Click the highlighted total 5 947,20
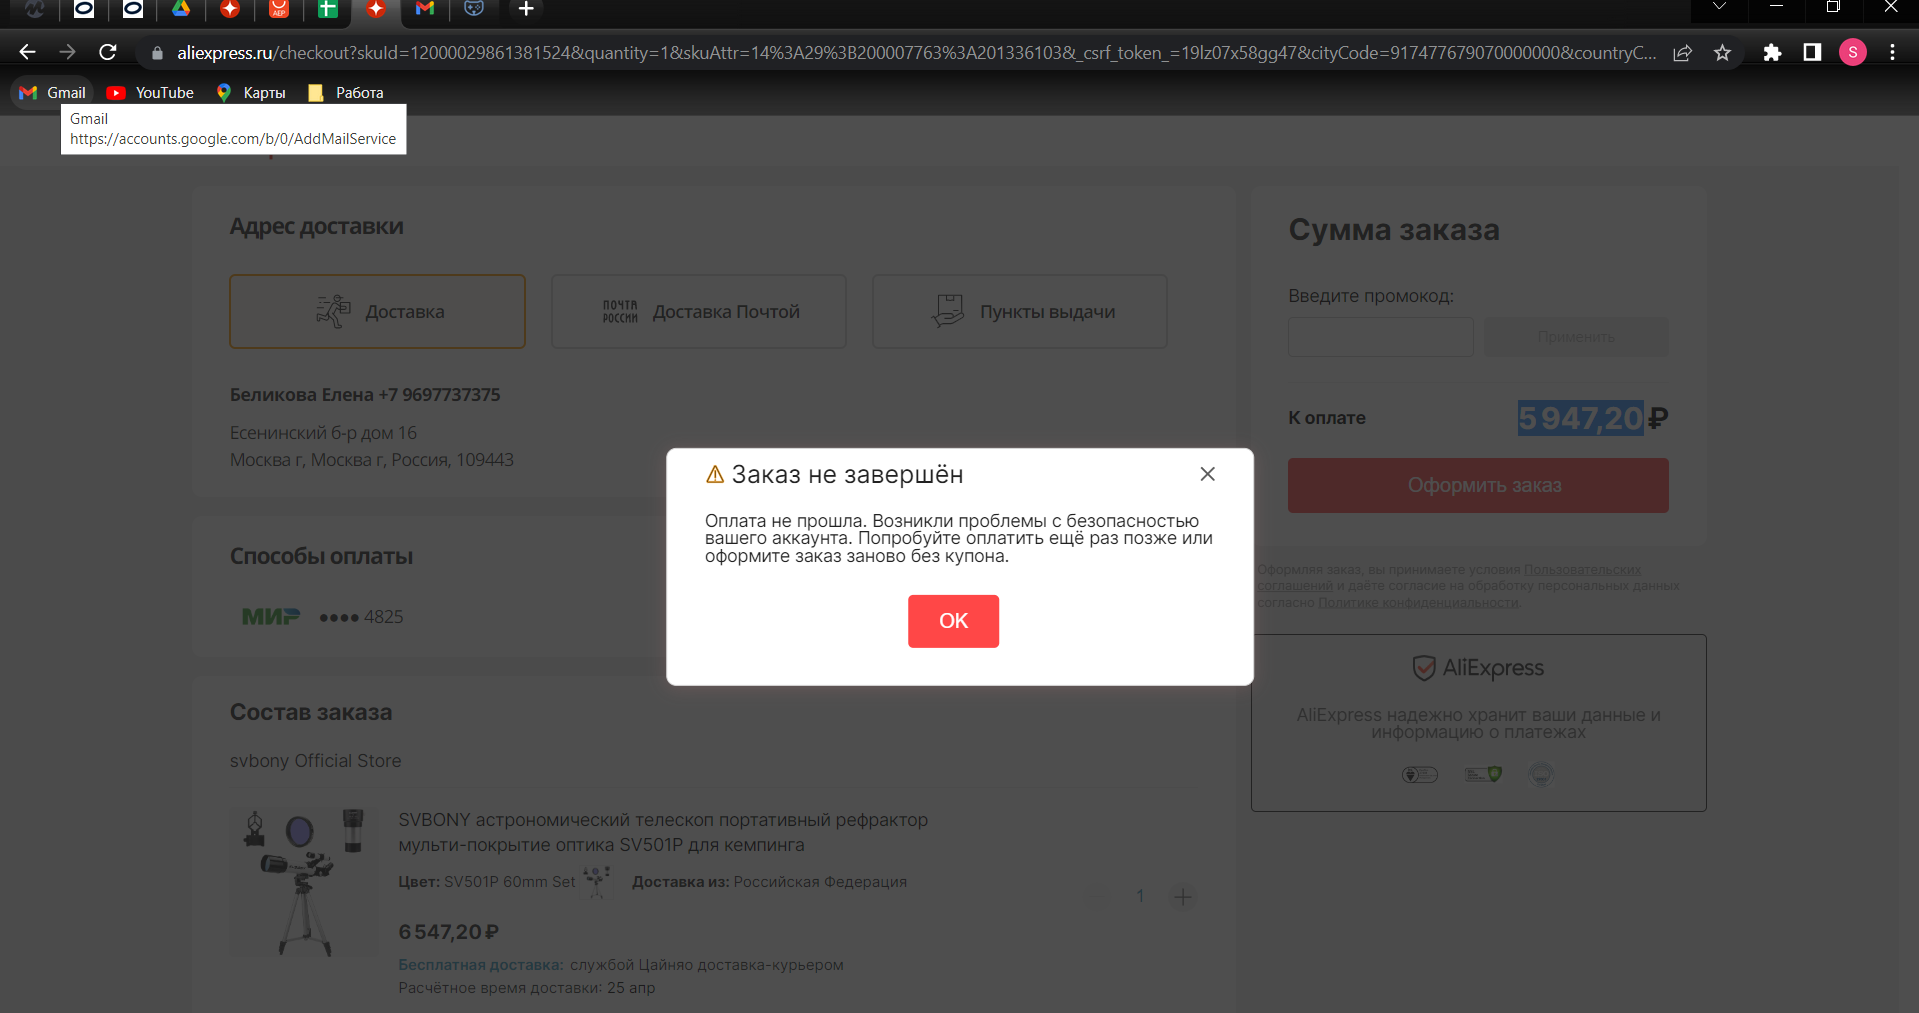Viewport: 1919px width, 1013px height. click(1580, 418)
